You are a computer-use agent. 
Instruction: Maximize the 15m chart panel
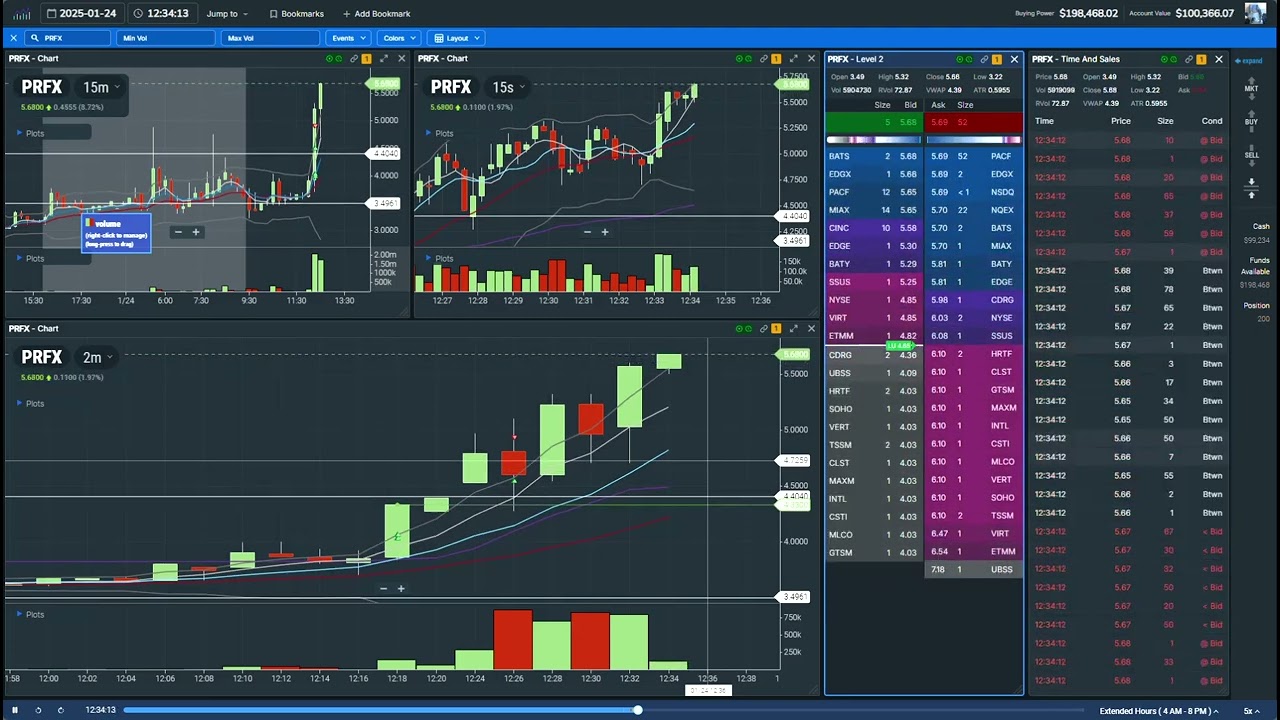385,59
